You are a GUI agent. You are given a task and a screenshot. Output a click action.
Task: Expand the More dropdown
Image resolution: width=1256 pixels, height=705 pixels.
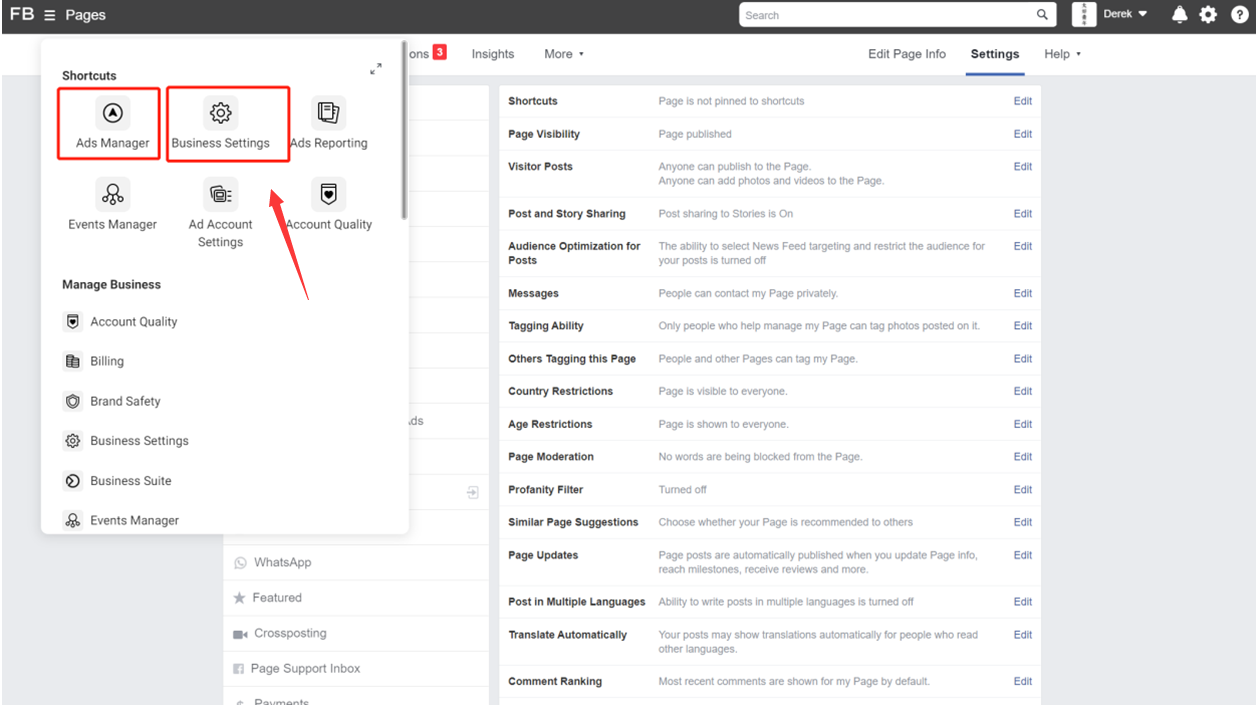[x=564, y=54]
